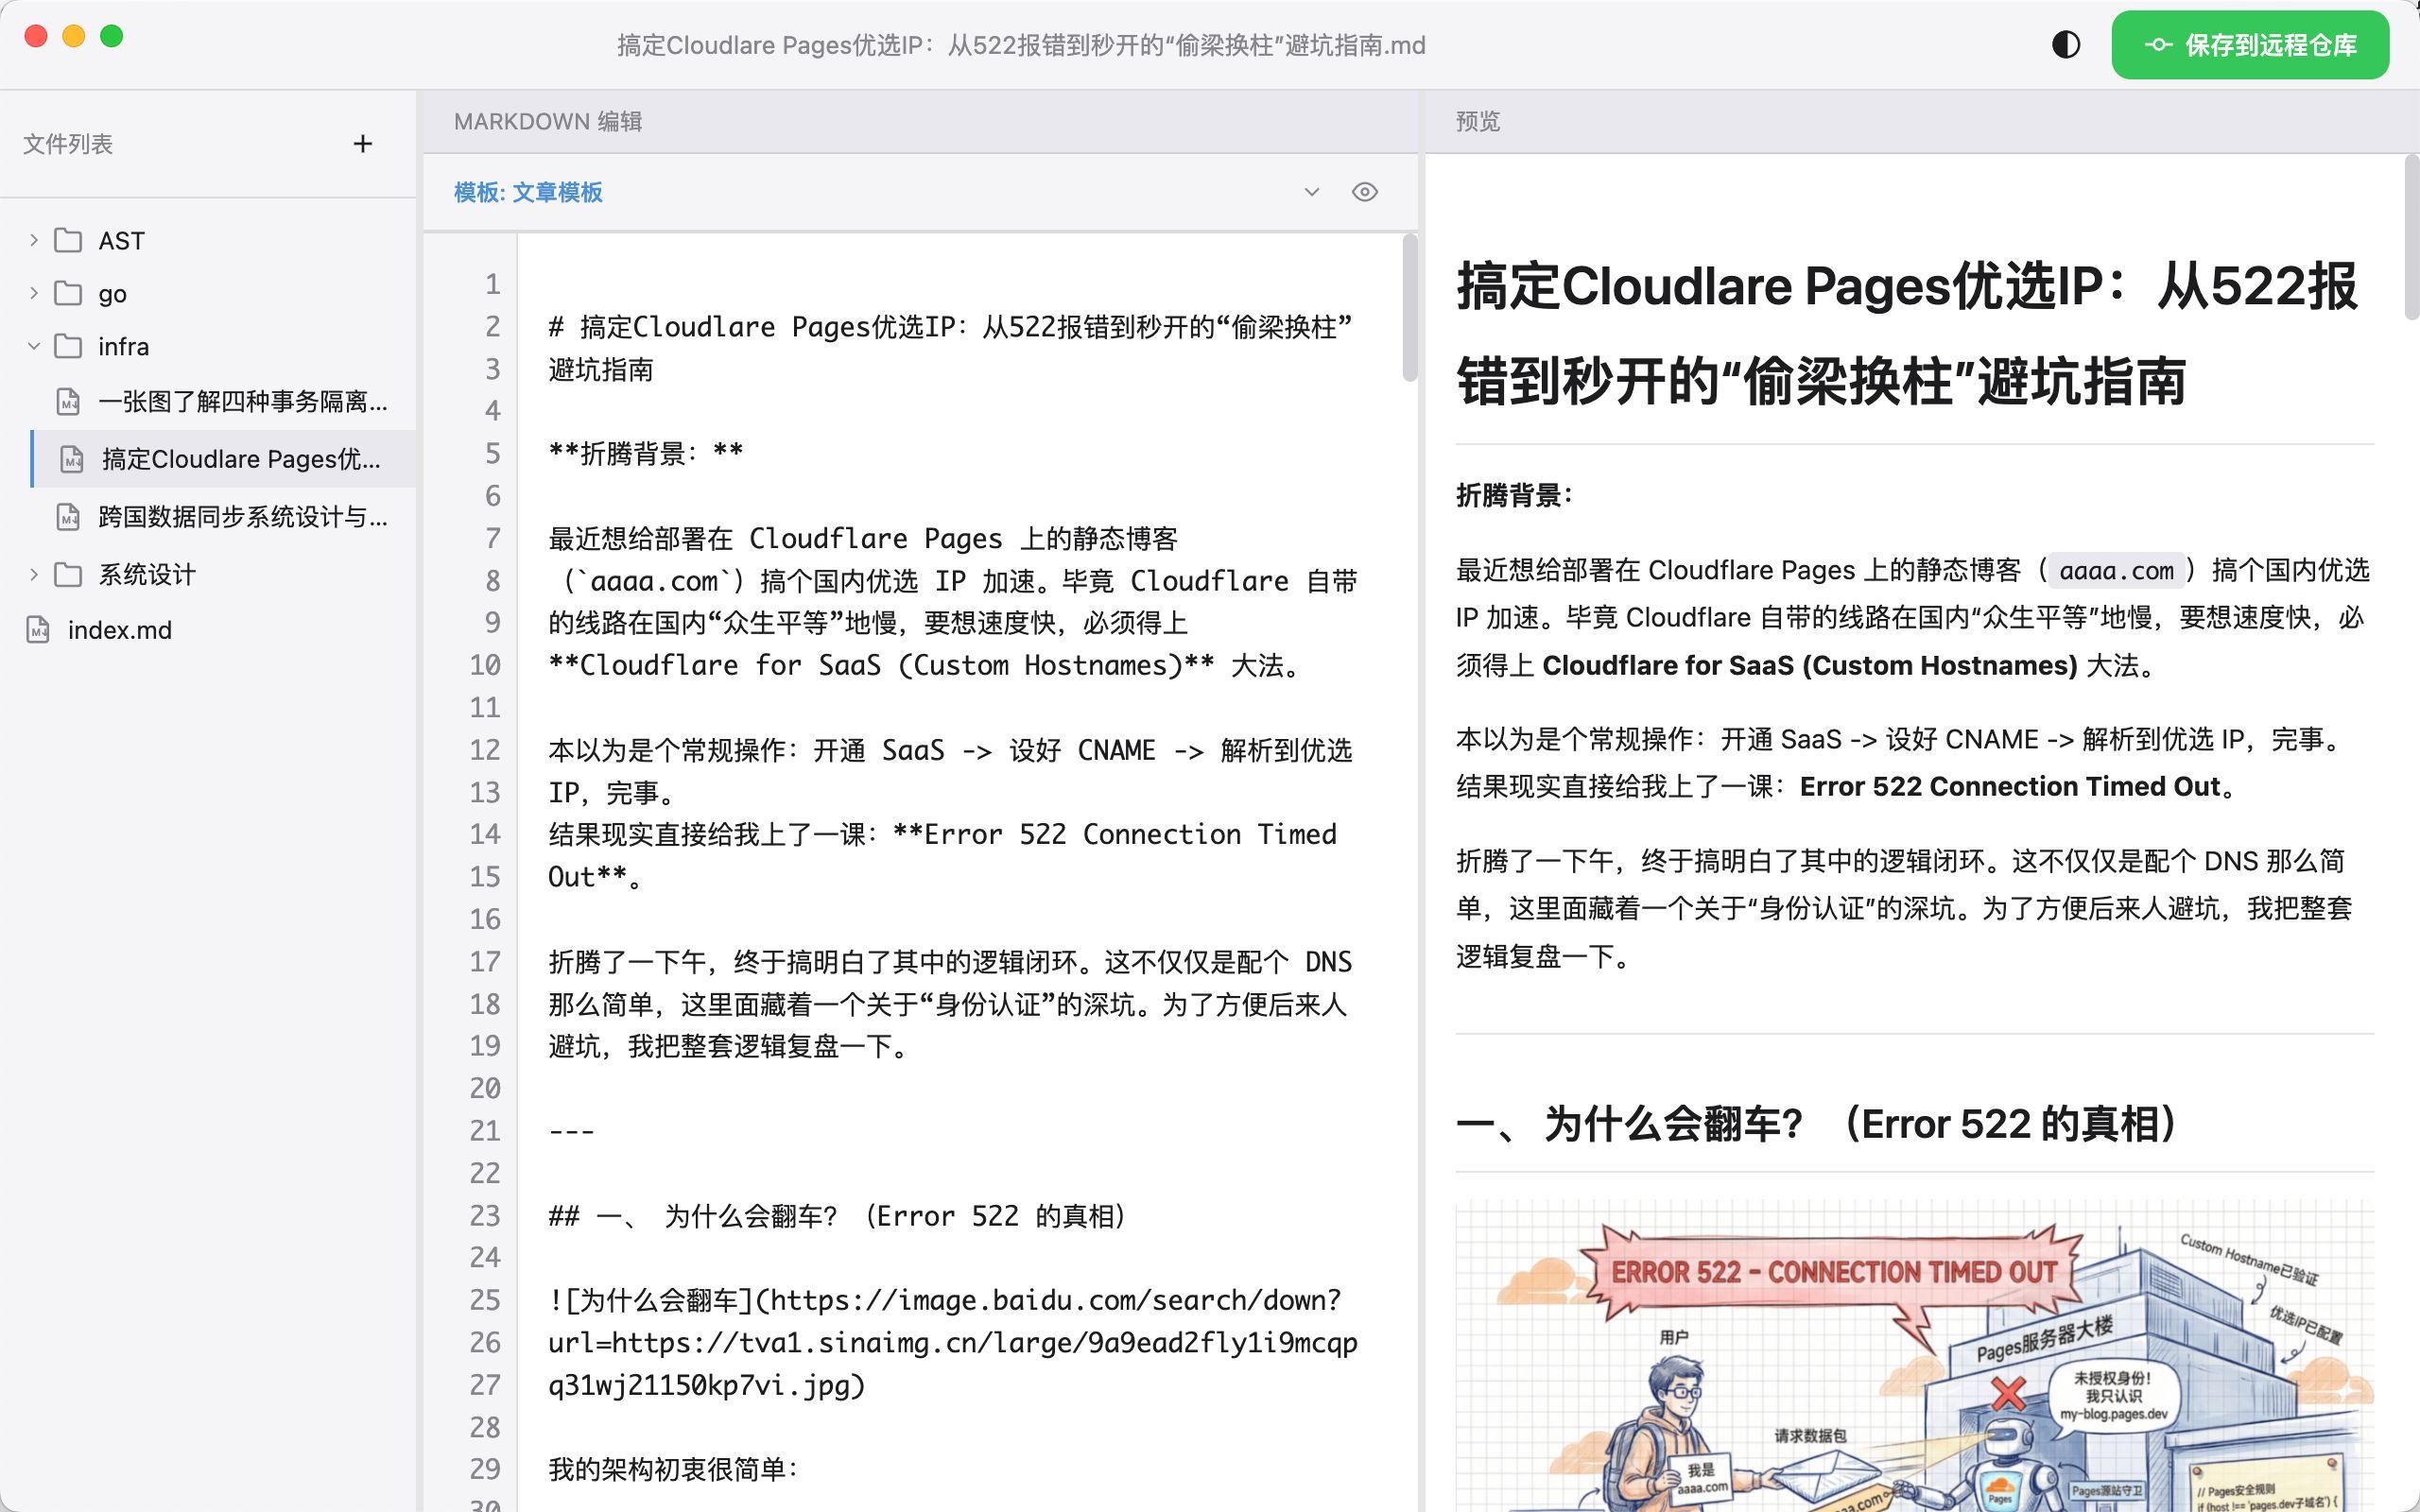Open 一张图了解四种事务隔离 file
This screenshot has height=1512, width=2420.
click(x=242, y=402)
